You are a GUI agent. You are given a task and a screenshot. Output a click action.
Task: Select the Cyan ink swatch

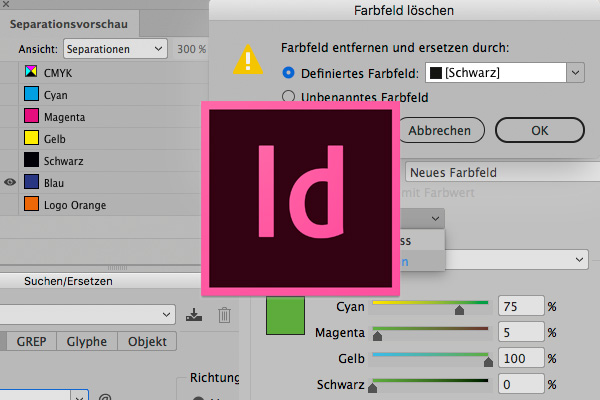tap(33, 95)
